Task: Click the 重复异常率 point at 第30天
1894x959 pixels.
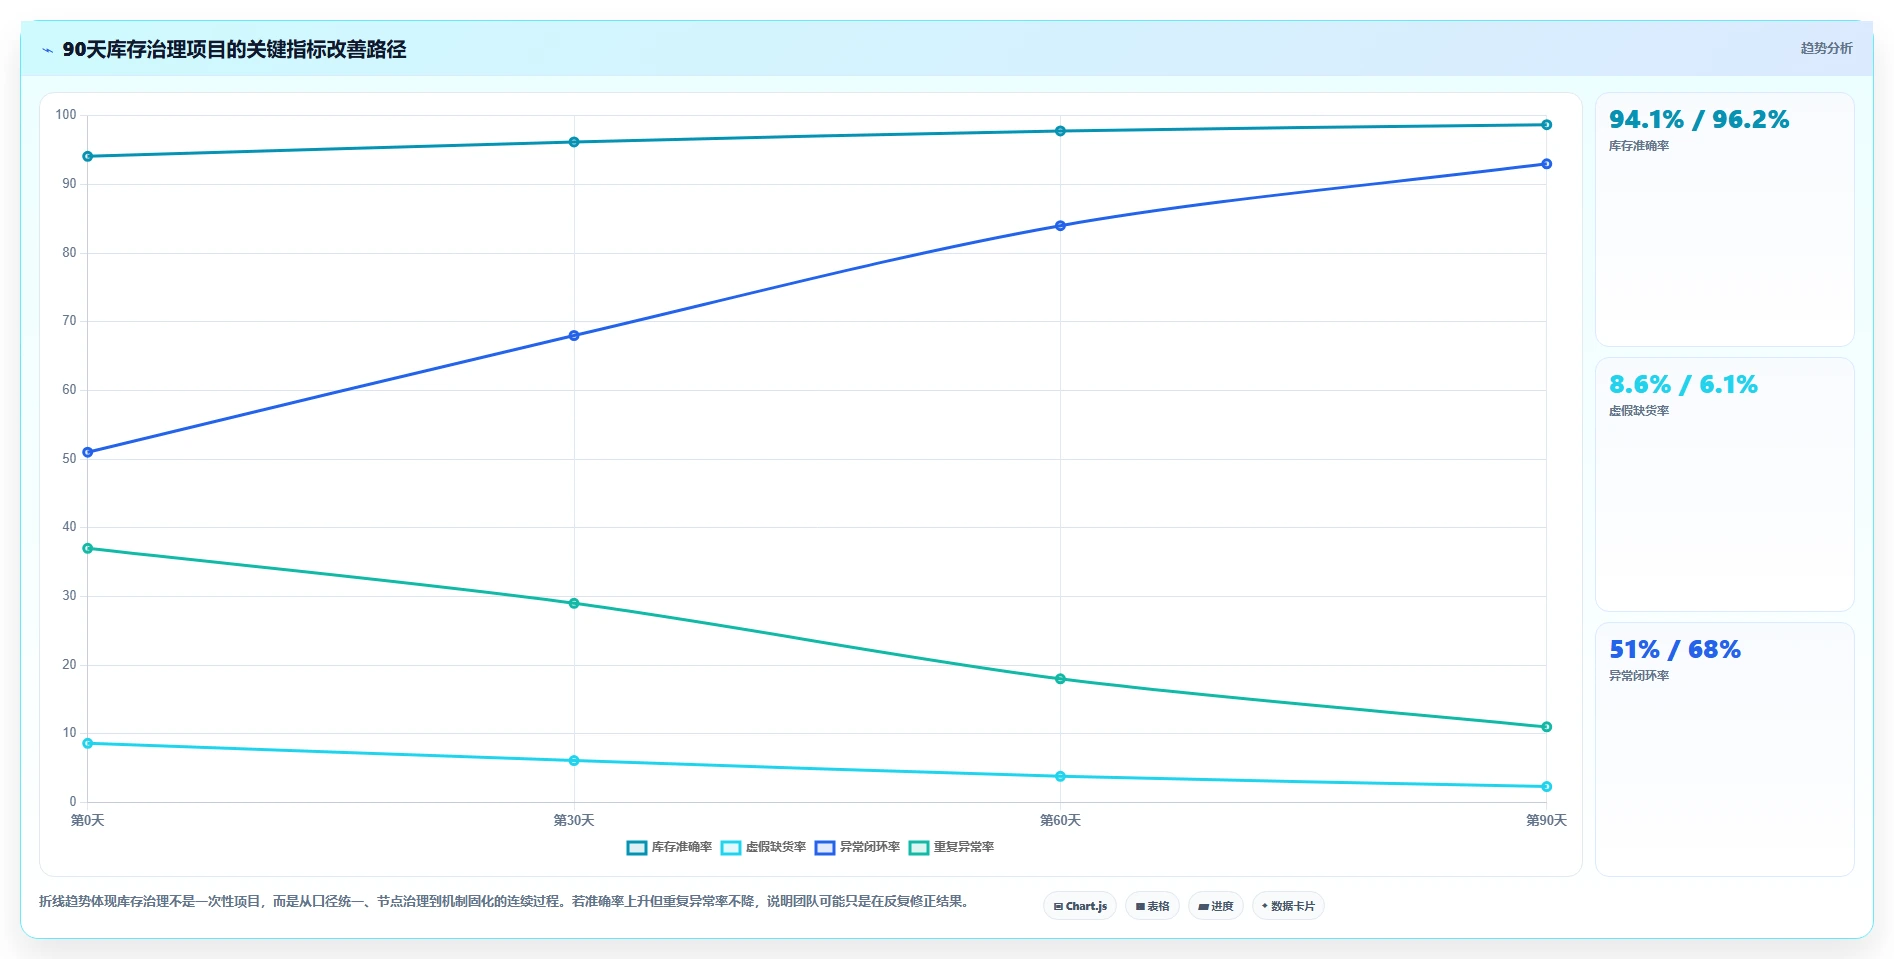Action: click(574, 603)
